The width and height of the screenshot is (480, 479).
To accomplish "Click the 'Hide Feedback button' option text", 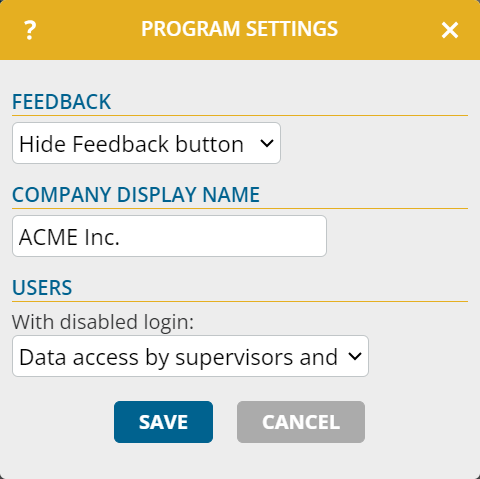I will [x=131, y=144].
